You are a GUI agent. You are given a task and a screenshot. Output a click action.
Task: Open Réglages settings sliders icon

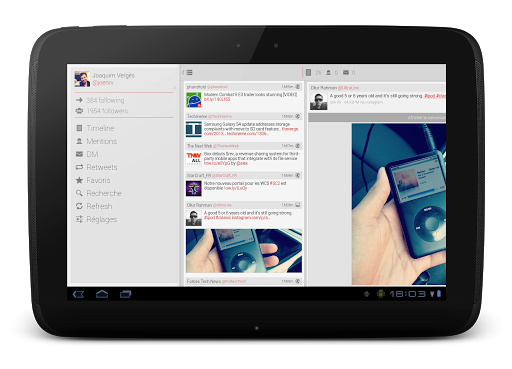pyautogui.click(x=79, y=219)
